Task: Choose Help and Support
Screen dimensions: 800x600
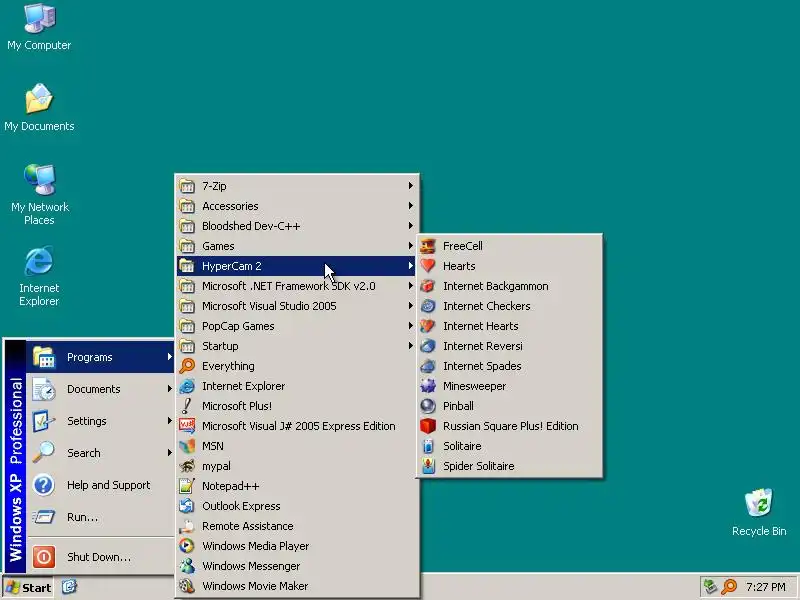Action: click(101, 485)
